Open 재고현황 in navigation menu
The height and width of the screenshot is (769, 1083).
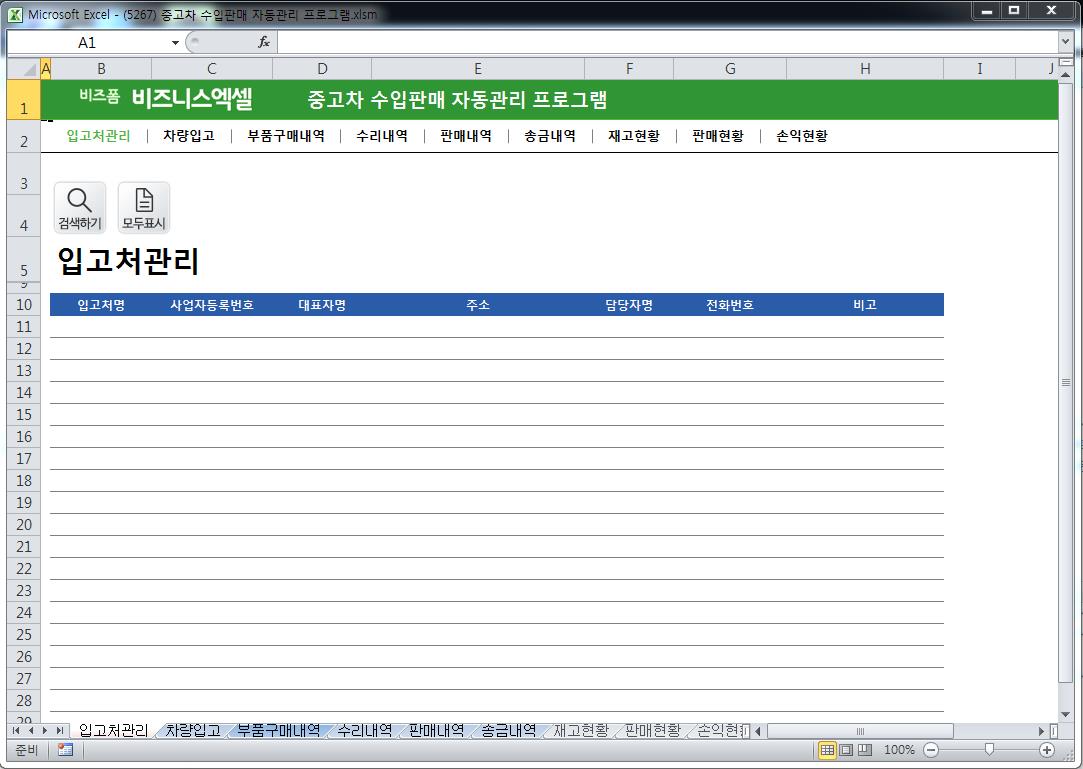(x=634, y=136)
